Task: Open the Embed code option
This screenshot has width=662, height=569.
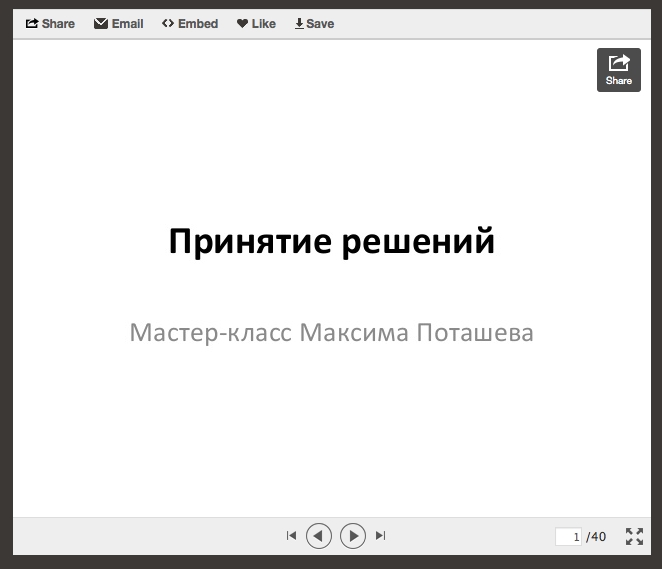Action: [x=190, y=24]
